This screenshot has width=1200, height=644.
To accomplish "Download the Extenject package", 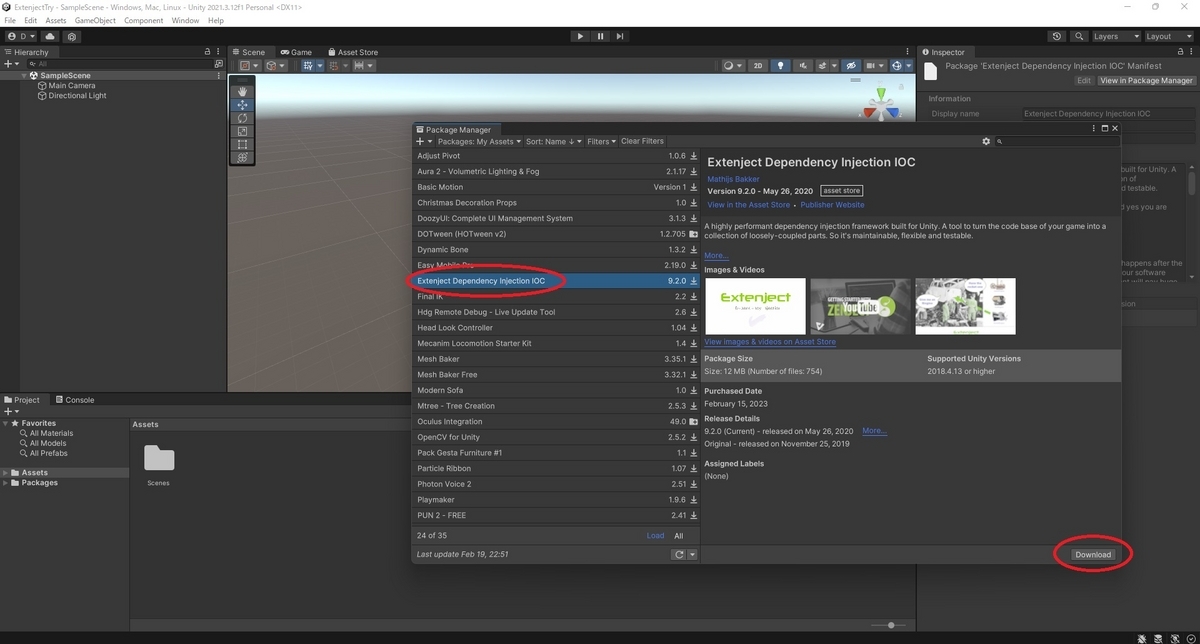I will [1092, 554].
